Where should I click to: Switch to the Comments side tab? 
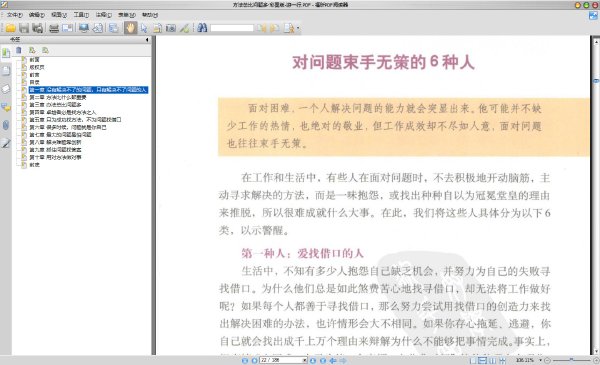pos(6,108)
